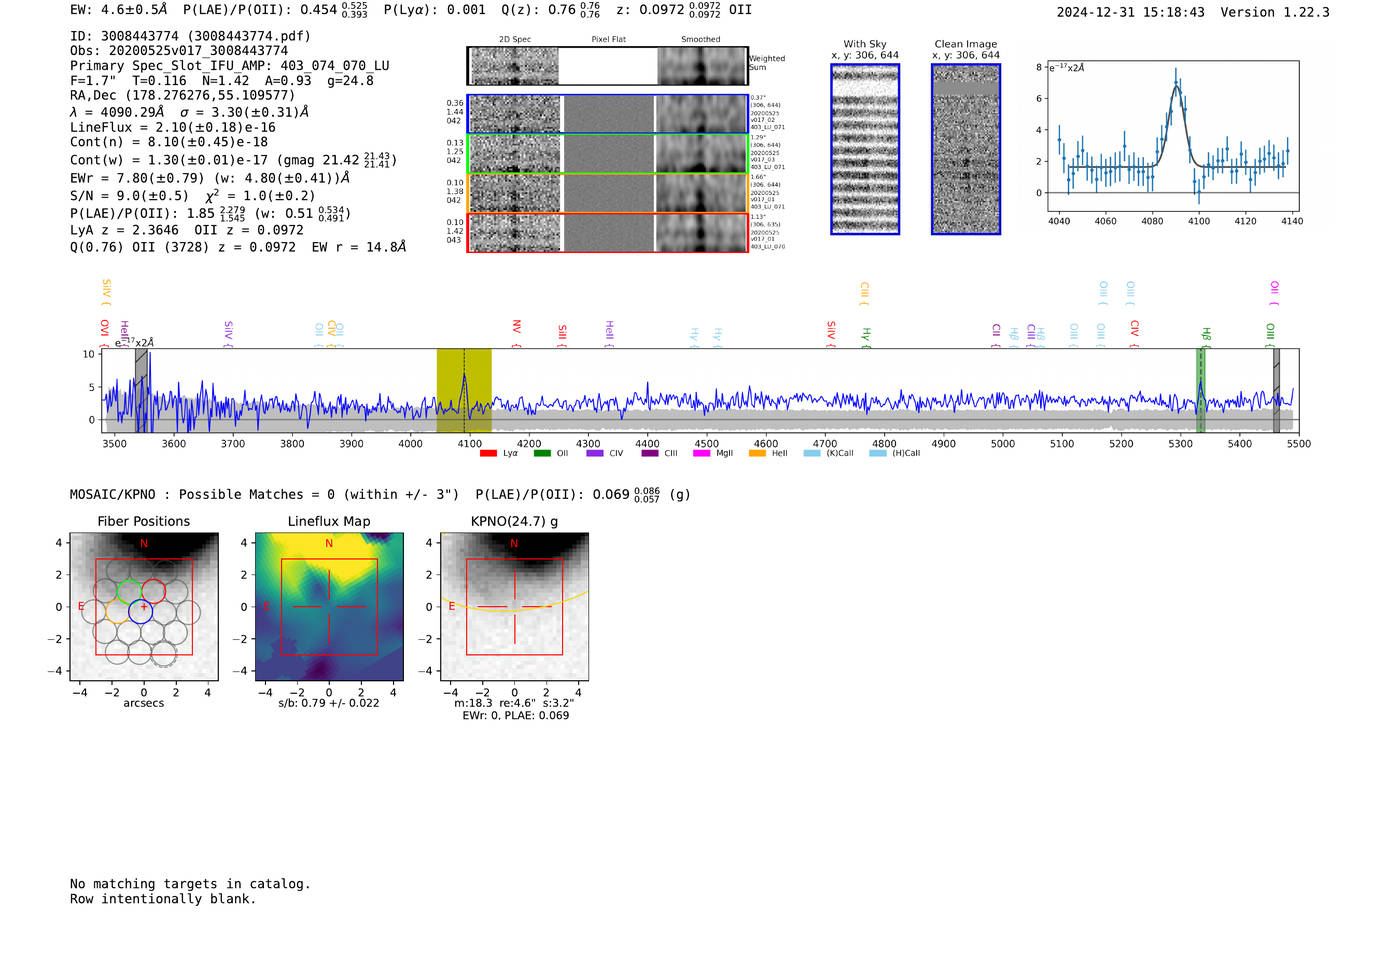Click the Q(0.76) OII (3728) line
Screen dimensions: 1400x953
click(238, 247)
